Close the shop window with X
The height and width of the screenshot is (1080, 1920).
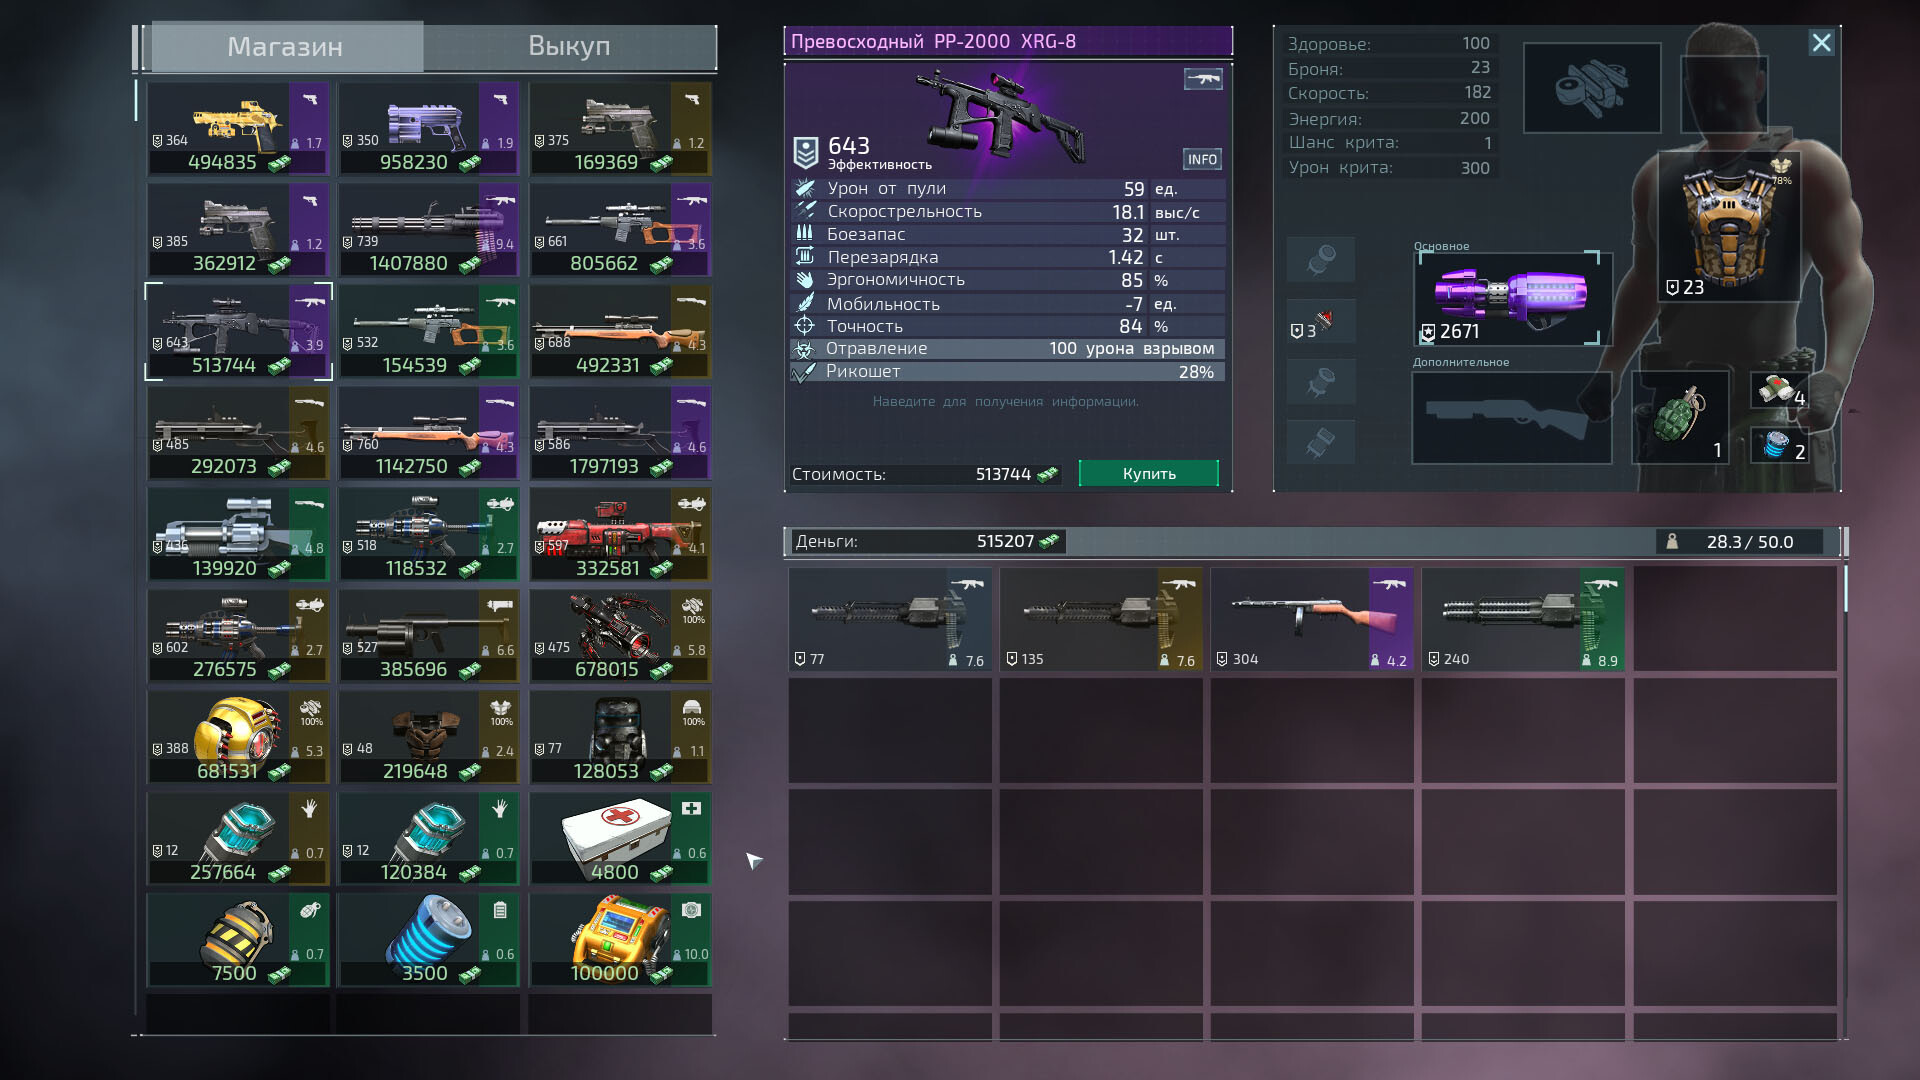point(1820,43)
